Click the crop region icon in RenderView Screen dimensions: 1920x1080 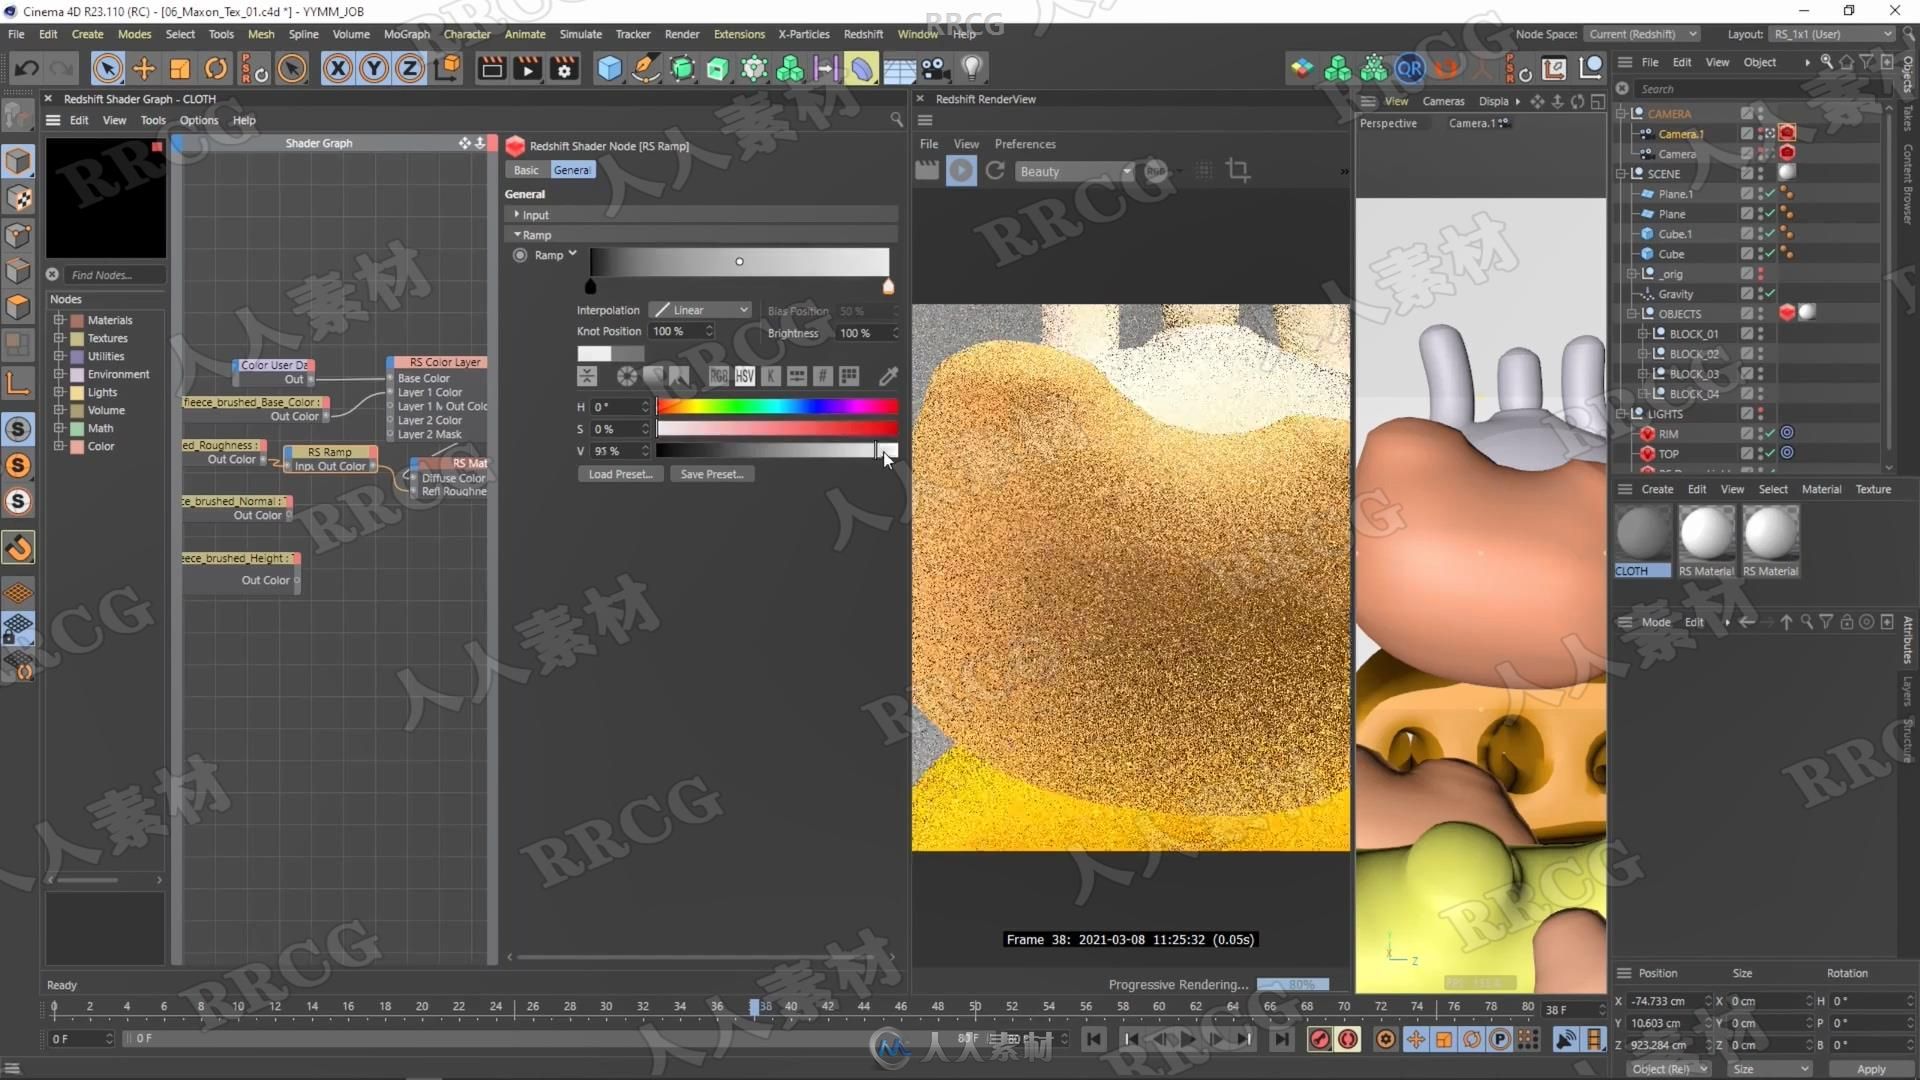[x=1238, y=171]
